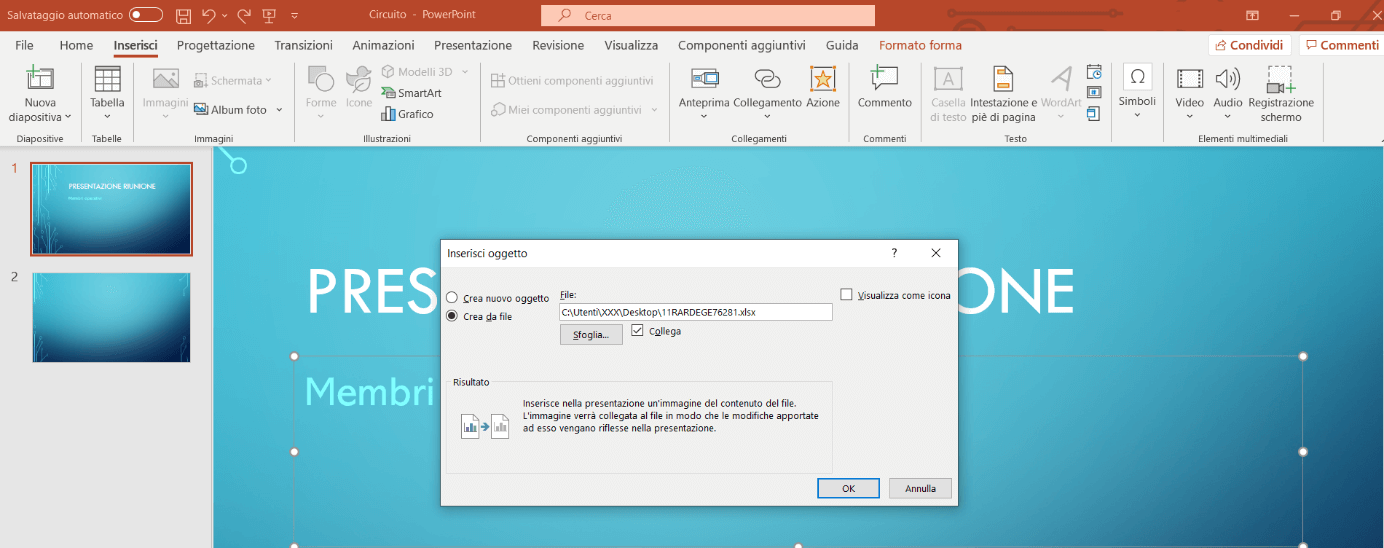This screenshot has width=1384, height=548.
Task: Click the dialog help question mark
Action: [x=894, y=253]
